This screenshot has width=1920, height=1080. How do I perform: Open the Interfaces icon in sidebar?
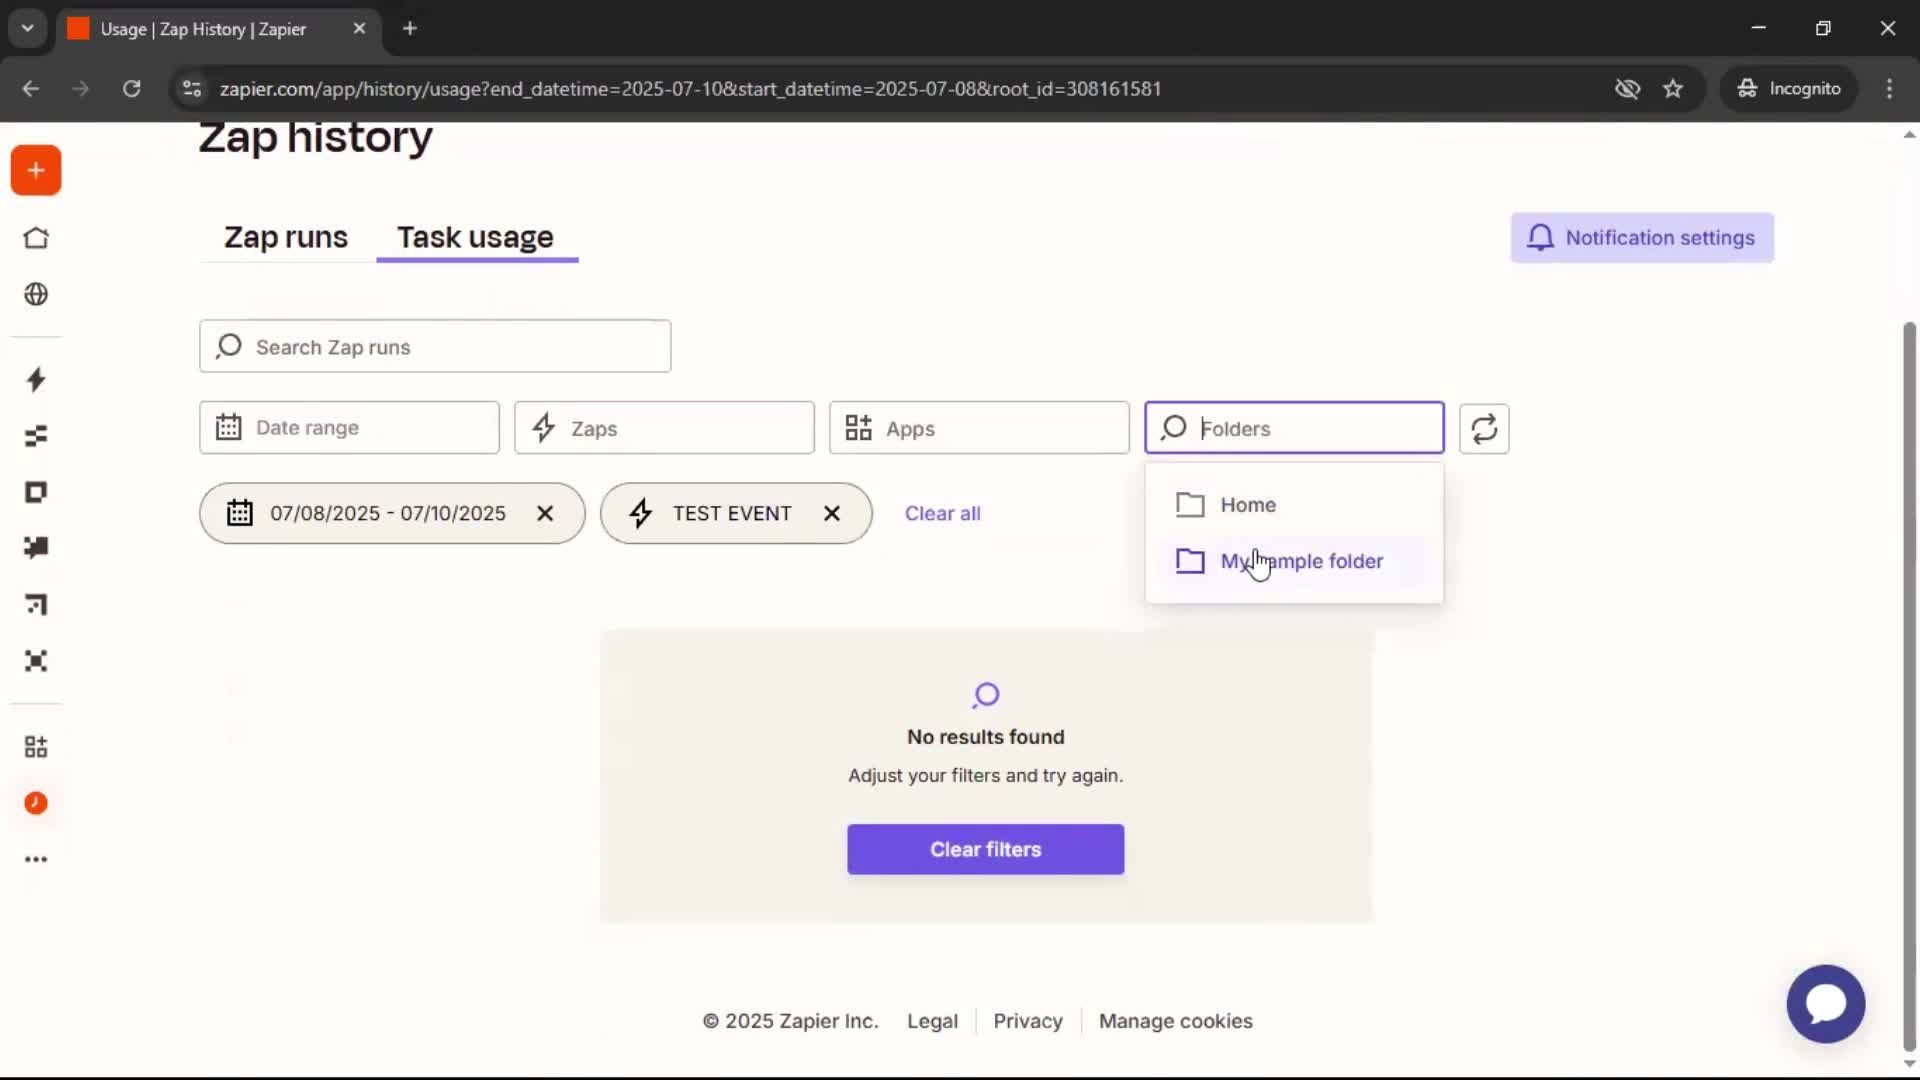click(36, 492)
